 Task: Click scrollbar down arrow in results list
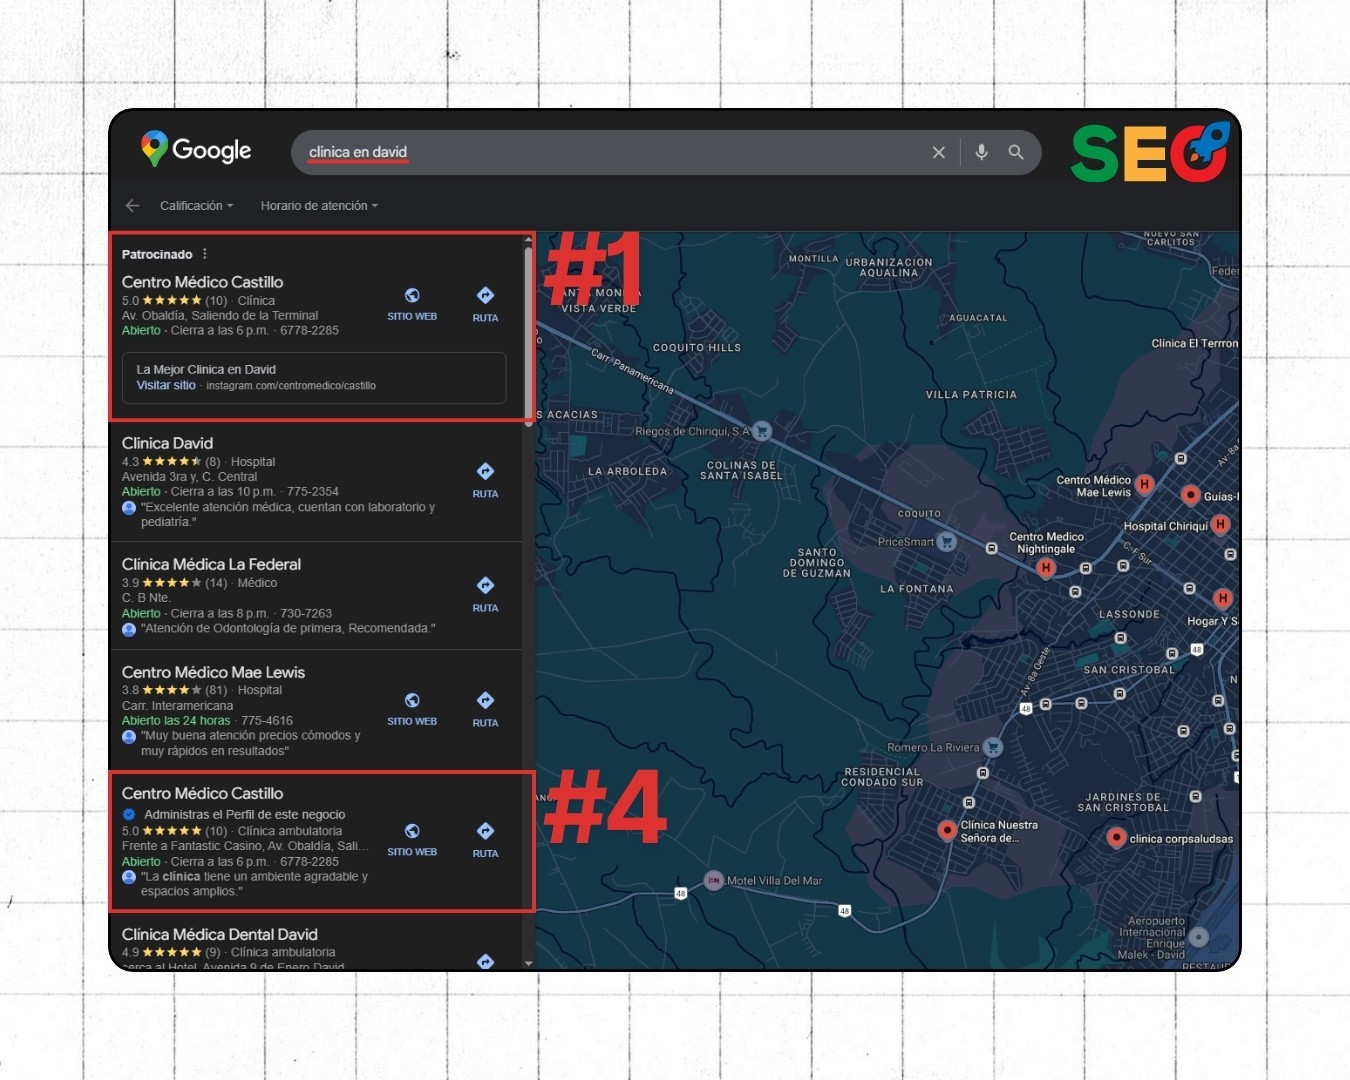pyautogui.click(x=528, y=963)
